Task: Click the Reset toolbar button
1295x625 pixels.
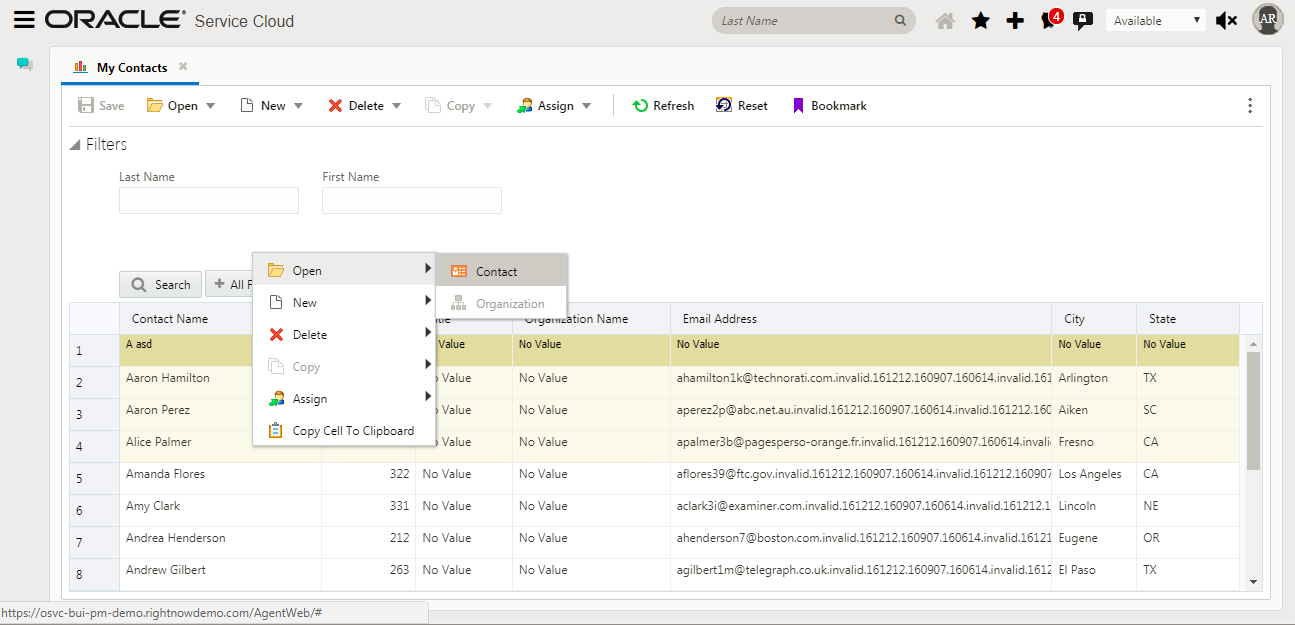Action: [x=742, y=106]
